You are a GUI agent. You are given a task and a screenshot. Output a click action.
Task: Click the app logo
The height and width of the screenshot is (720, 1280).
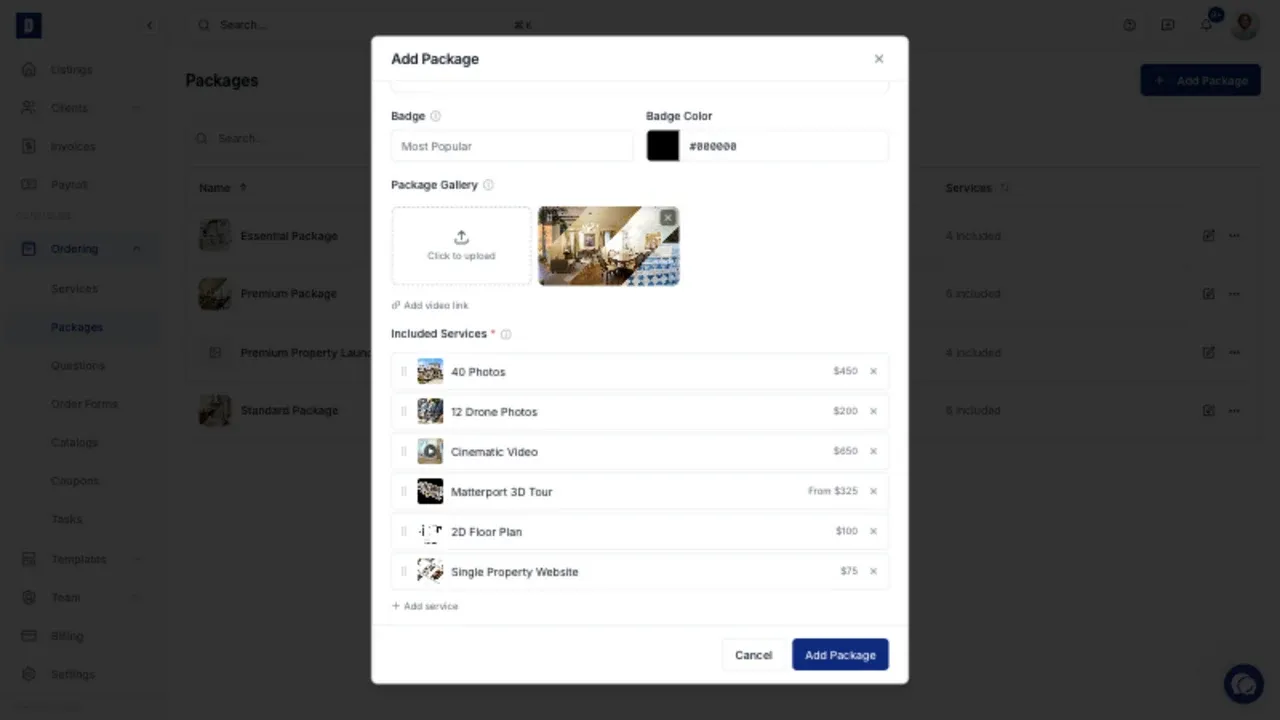(29, 25)
